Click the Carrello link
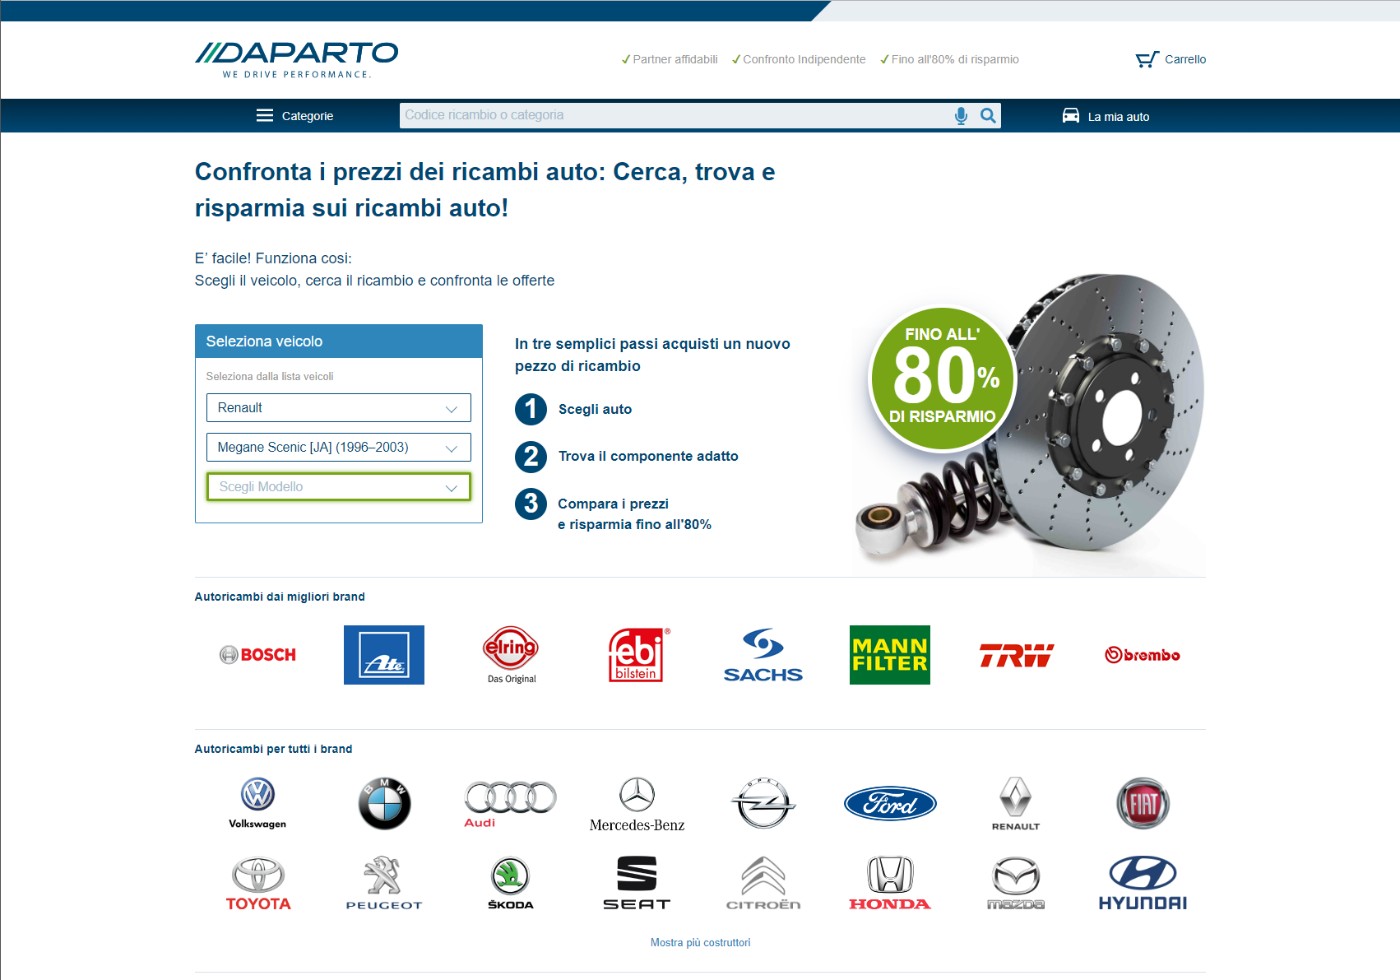 [x=1185, y=59]
